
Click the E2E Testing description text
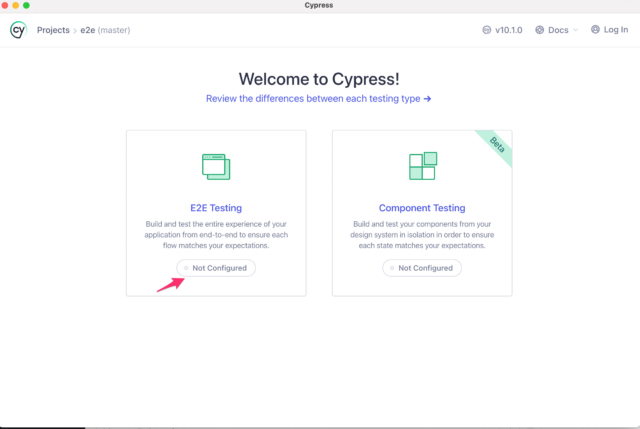click(216, 235)
